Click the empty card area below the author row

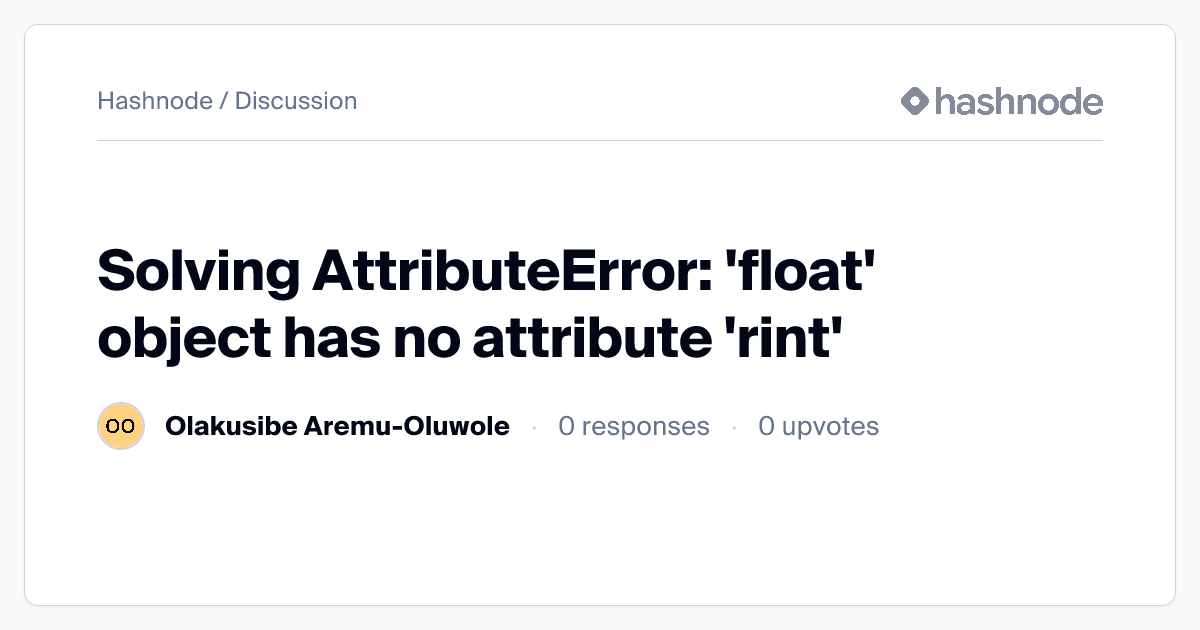point(600,530)
